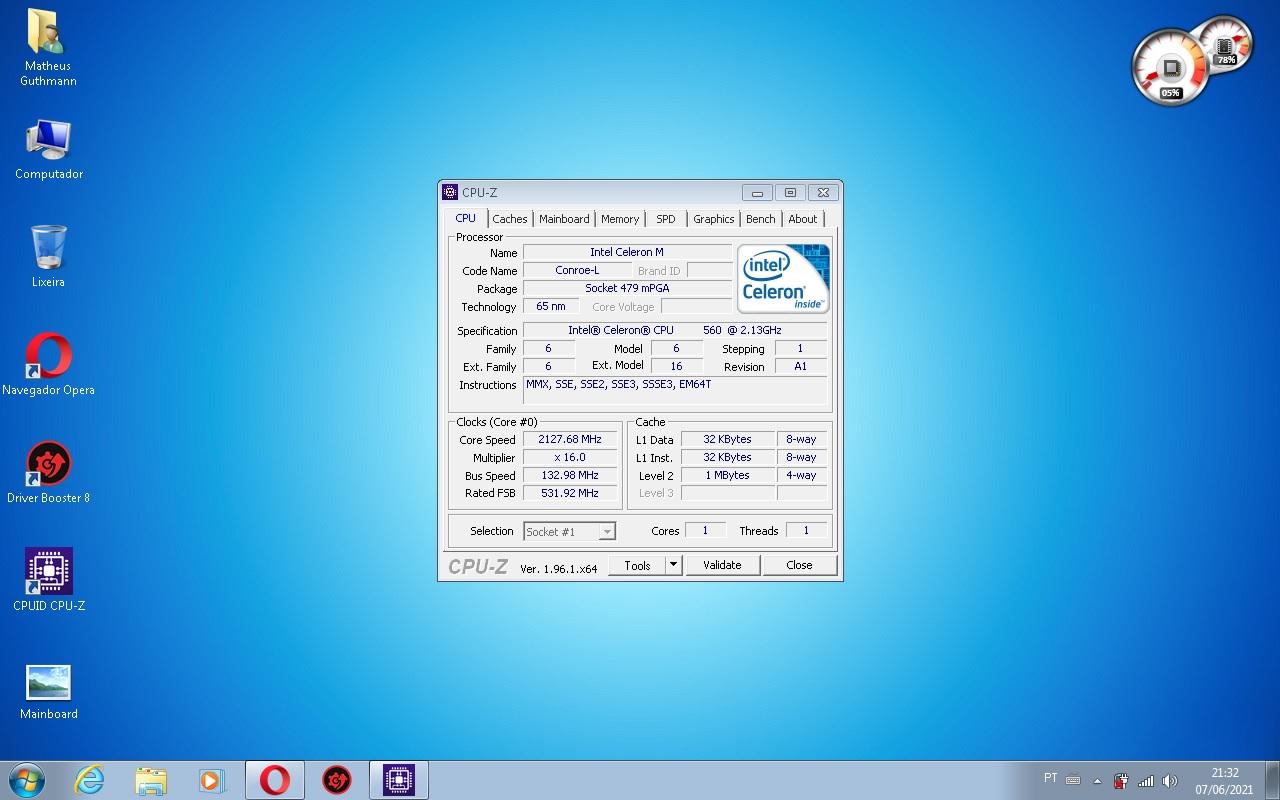Open the Matheus Guthmann user folder icon
Viewport: 1280px width, 800px height.
(x=48, y=47)
